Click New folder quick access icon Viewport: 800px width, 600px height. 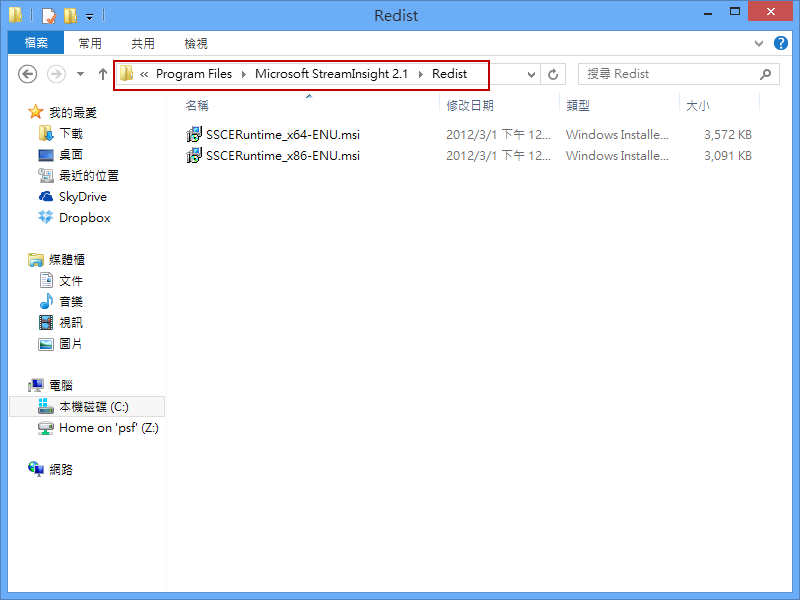tap(70, 16)
